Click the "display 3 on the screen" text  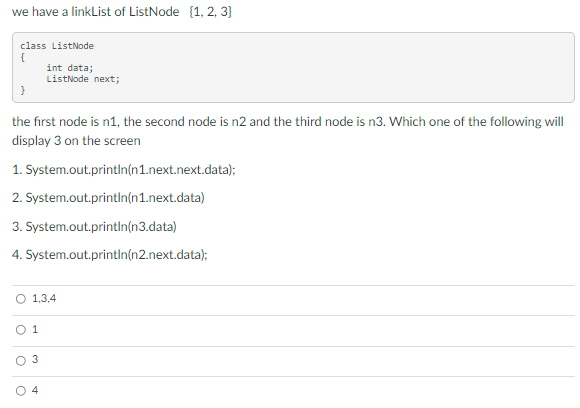(x=76, y=141)
